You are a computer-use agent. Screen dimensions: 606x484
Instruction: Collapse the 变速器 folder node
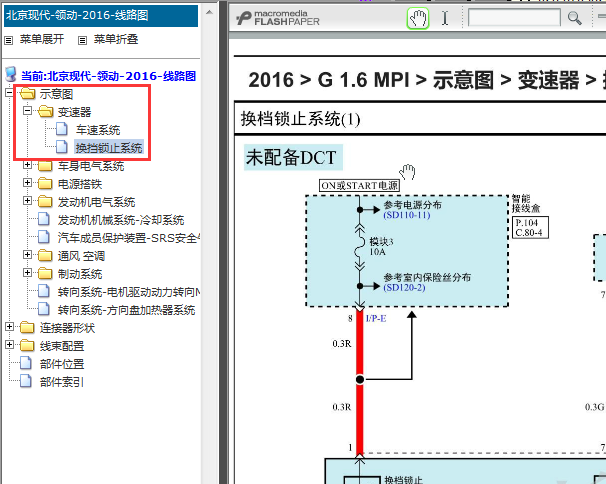pyautogui.click(x=27, y=111)
